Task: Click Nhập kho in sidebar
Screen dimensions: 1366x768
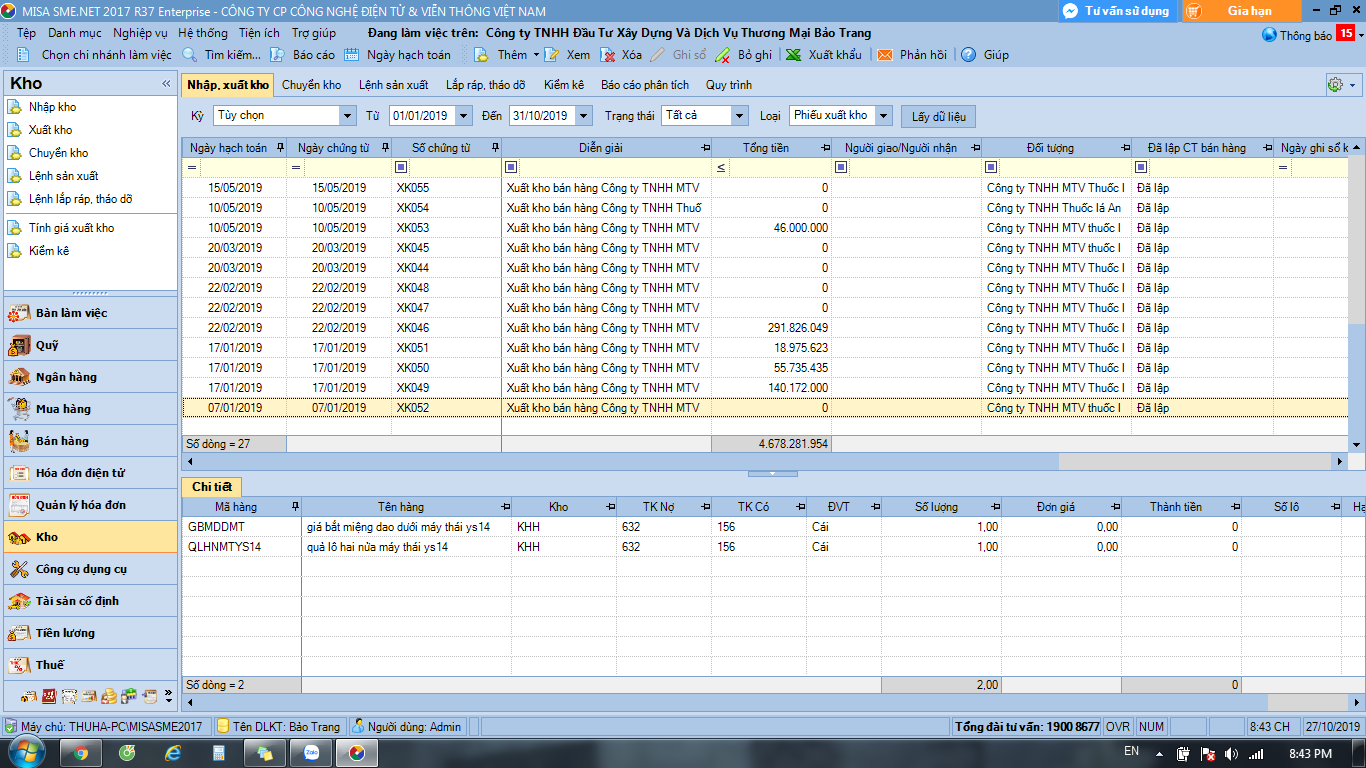Action: click(52, 107)
